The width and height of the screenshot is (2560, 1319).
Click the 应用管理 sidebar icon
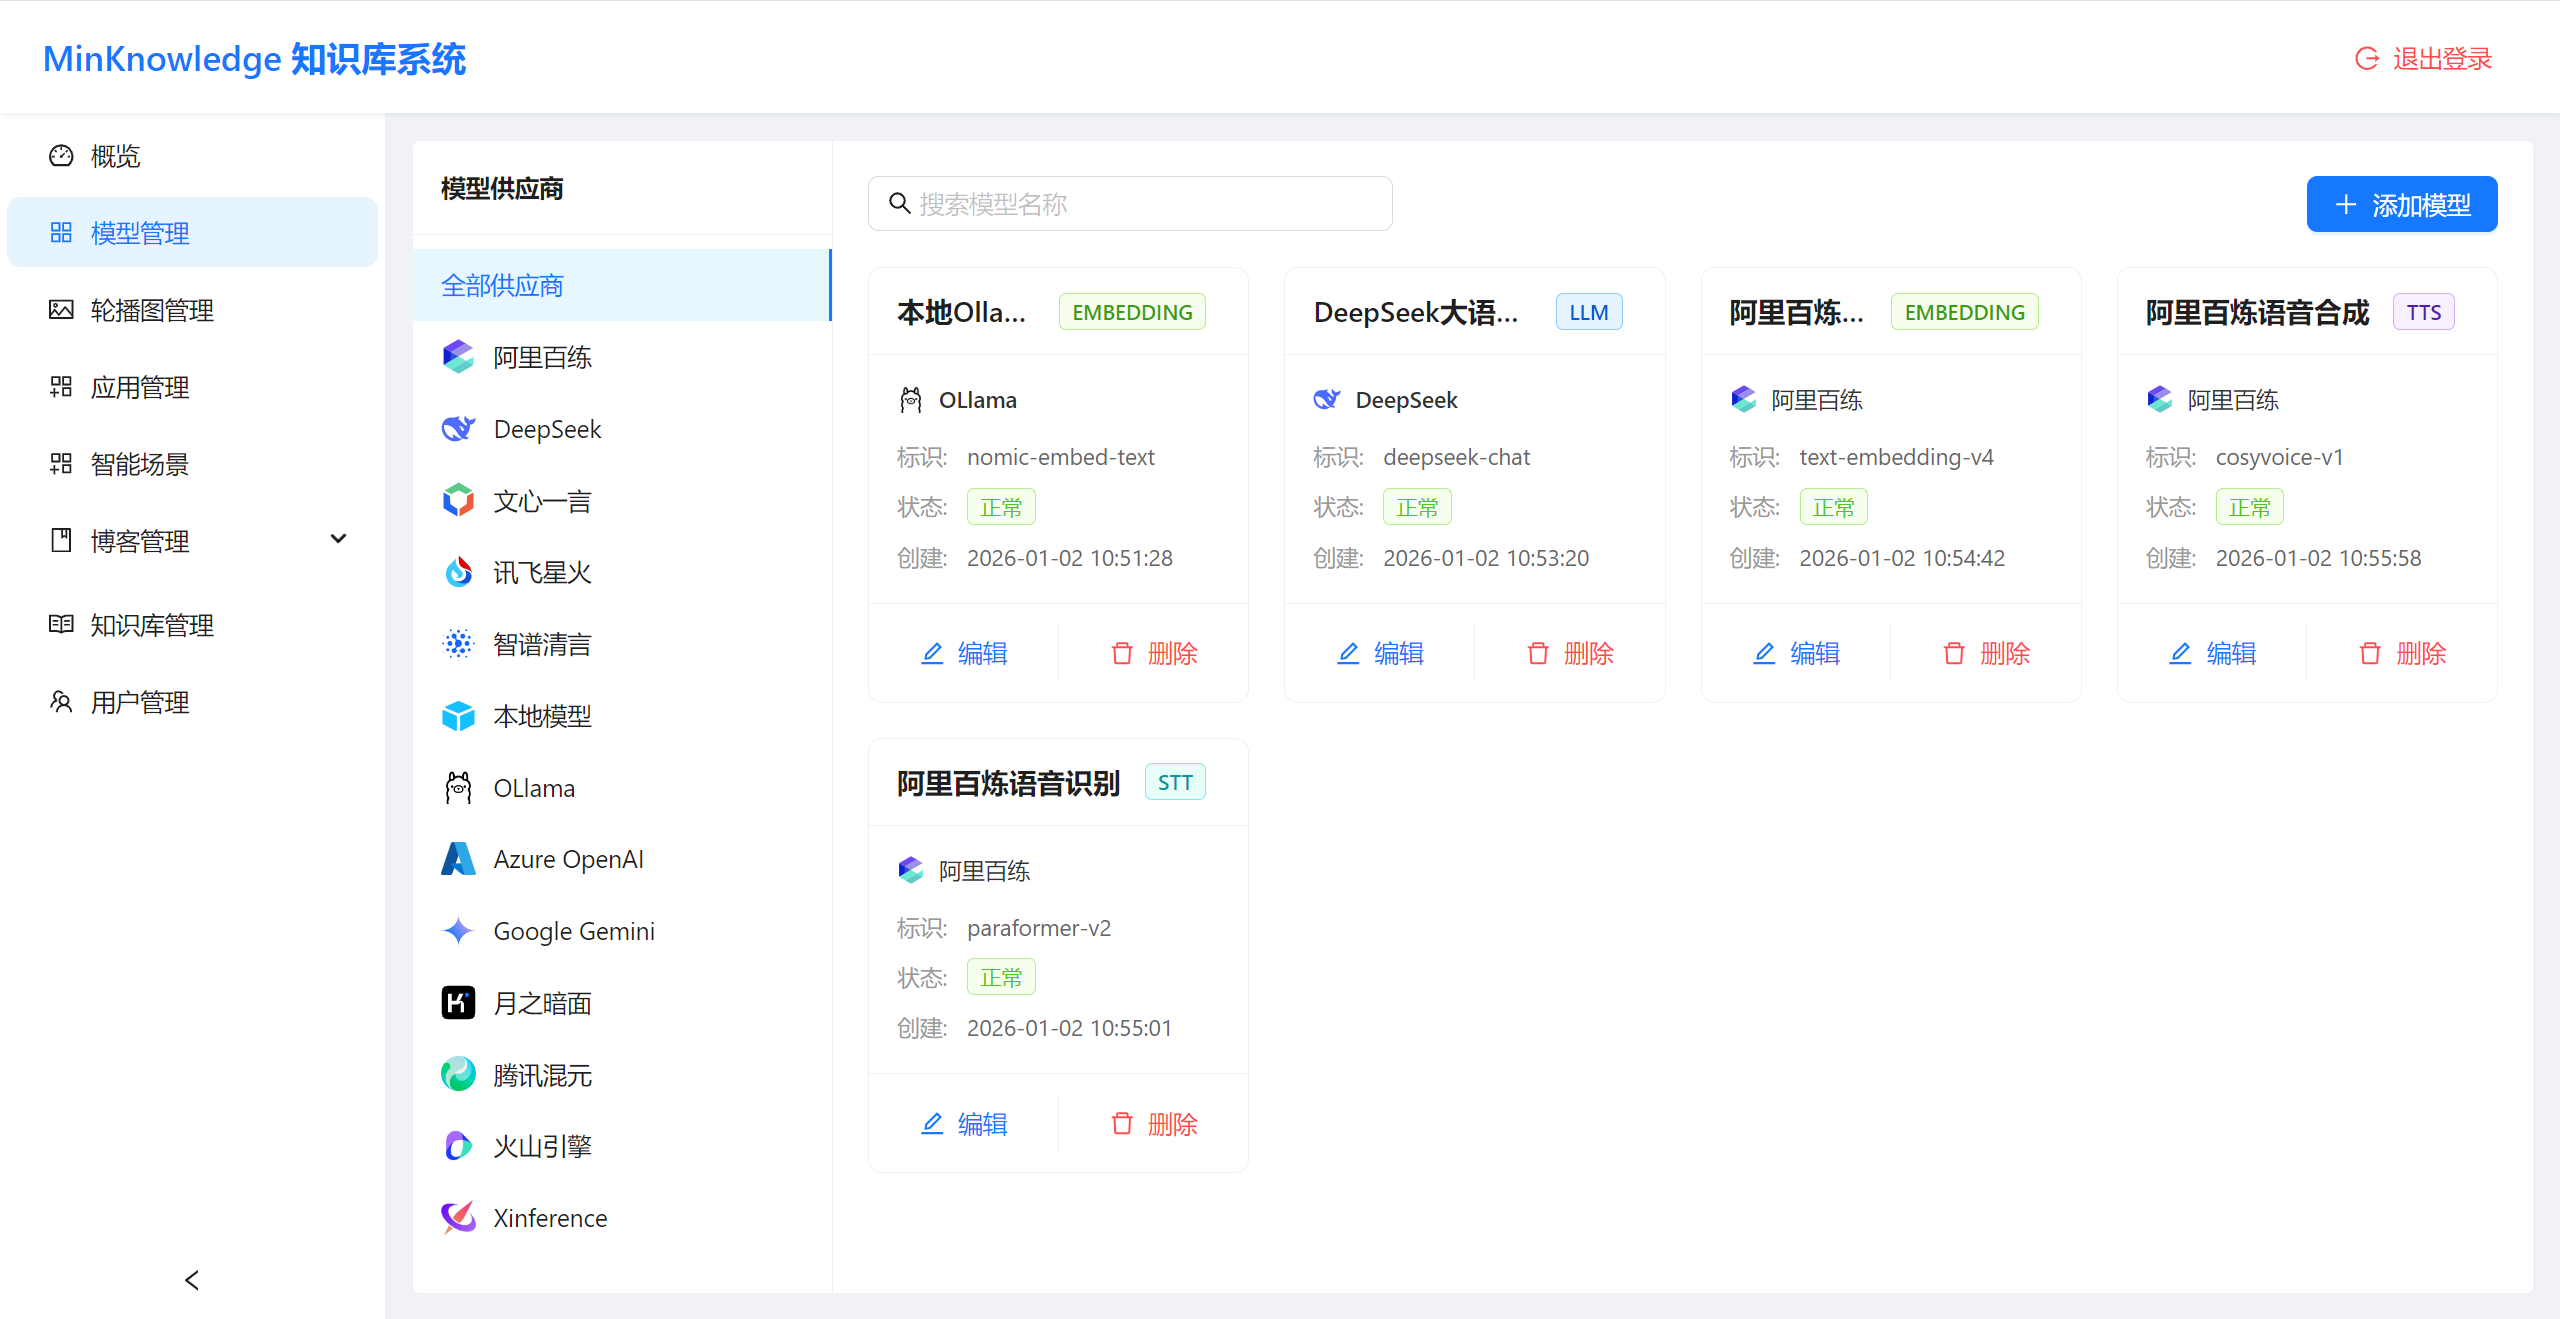pyautogui.click(x=60, y=387)
